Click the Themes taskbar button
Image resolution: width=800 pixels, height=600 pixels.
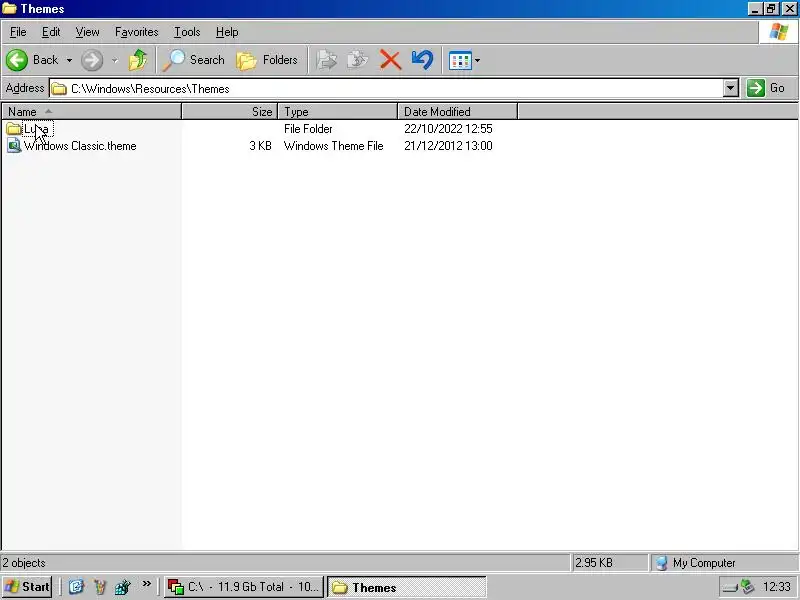click(x=407, y=587)
